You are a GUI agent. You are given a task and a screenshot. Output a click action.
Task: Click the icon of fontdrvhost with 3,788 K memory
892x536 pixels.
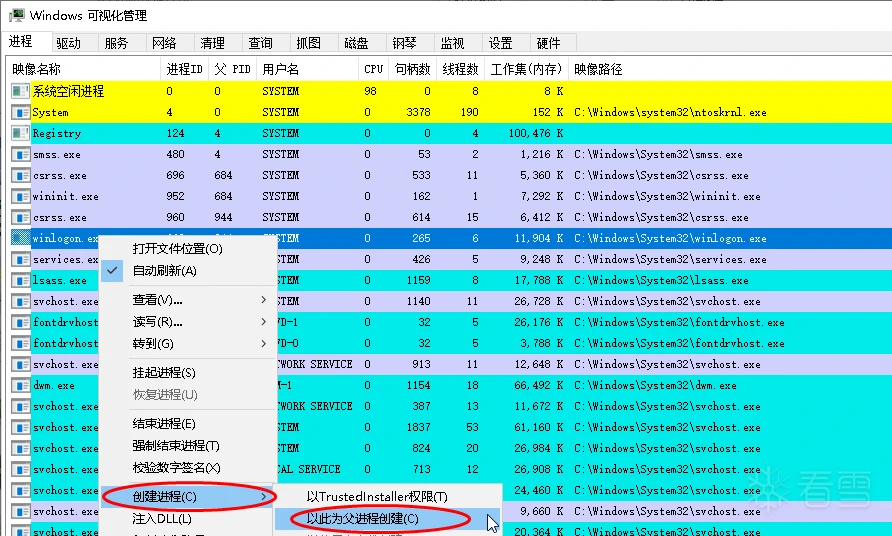20,343
